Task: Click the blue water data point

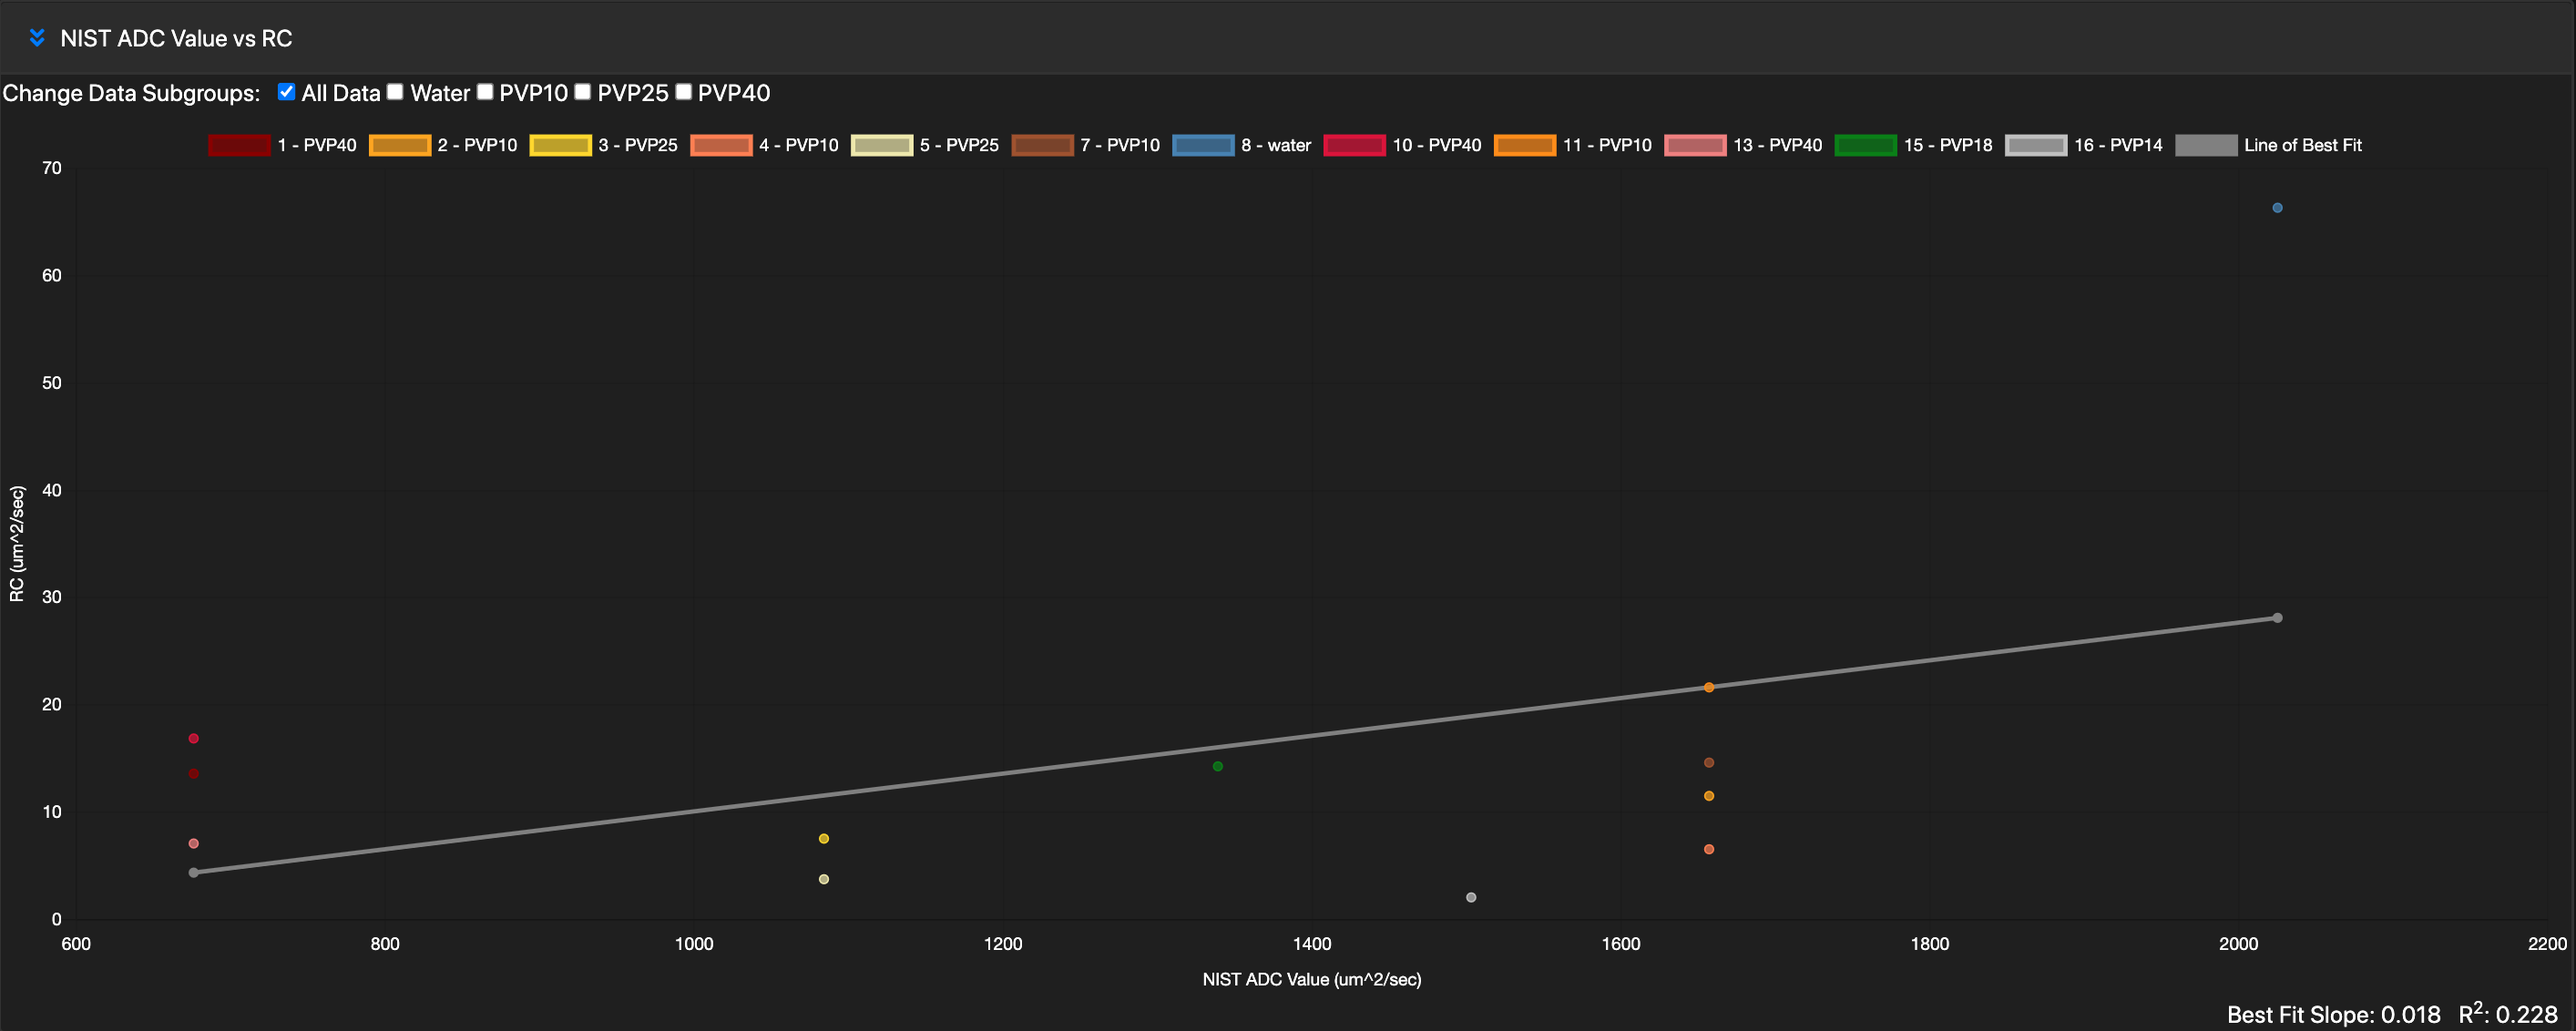Action: [x=2277, y=208]
